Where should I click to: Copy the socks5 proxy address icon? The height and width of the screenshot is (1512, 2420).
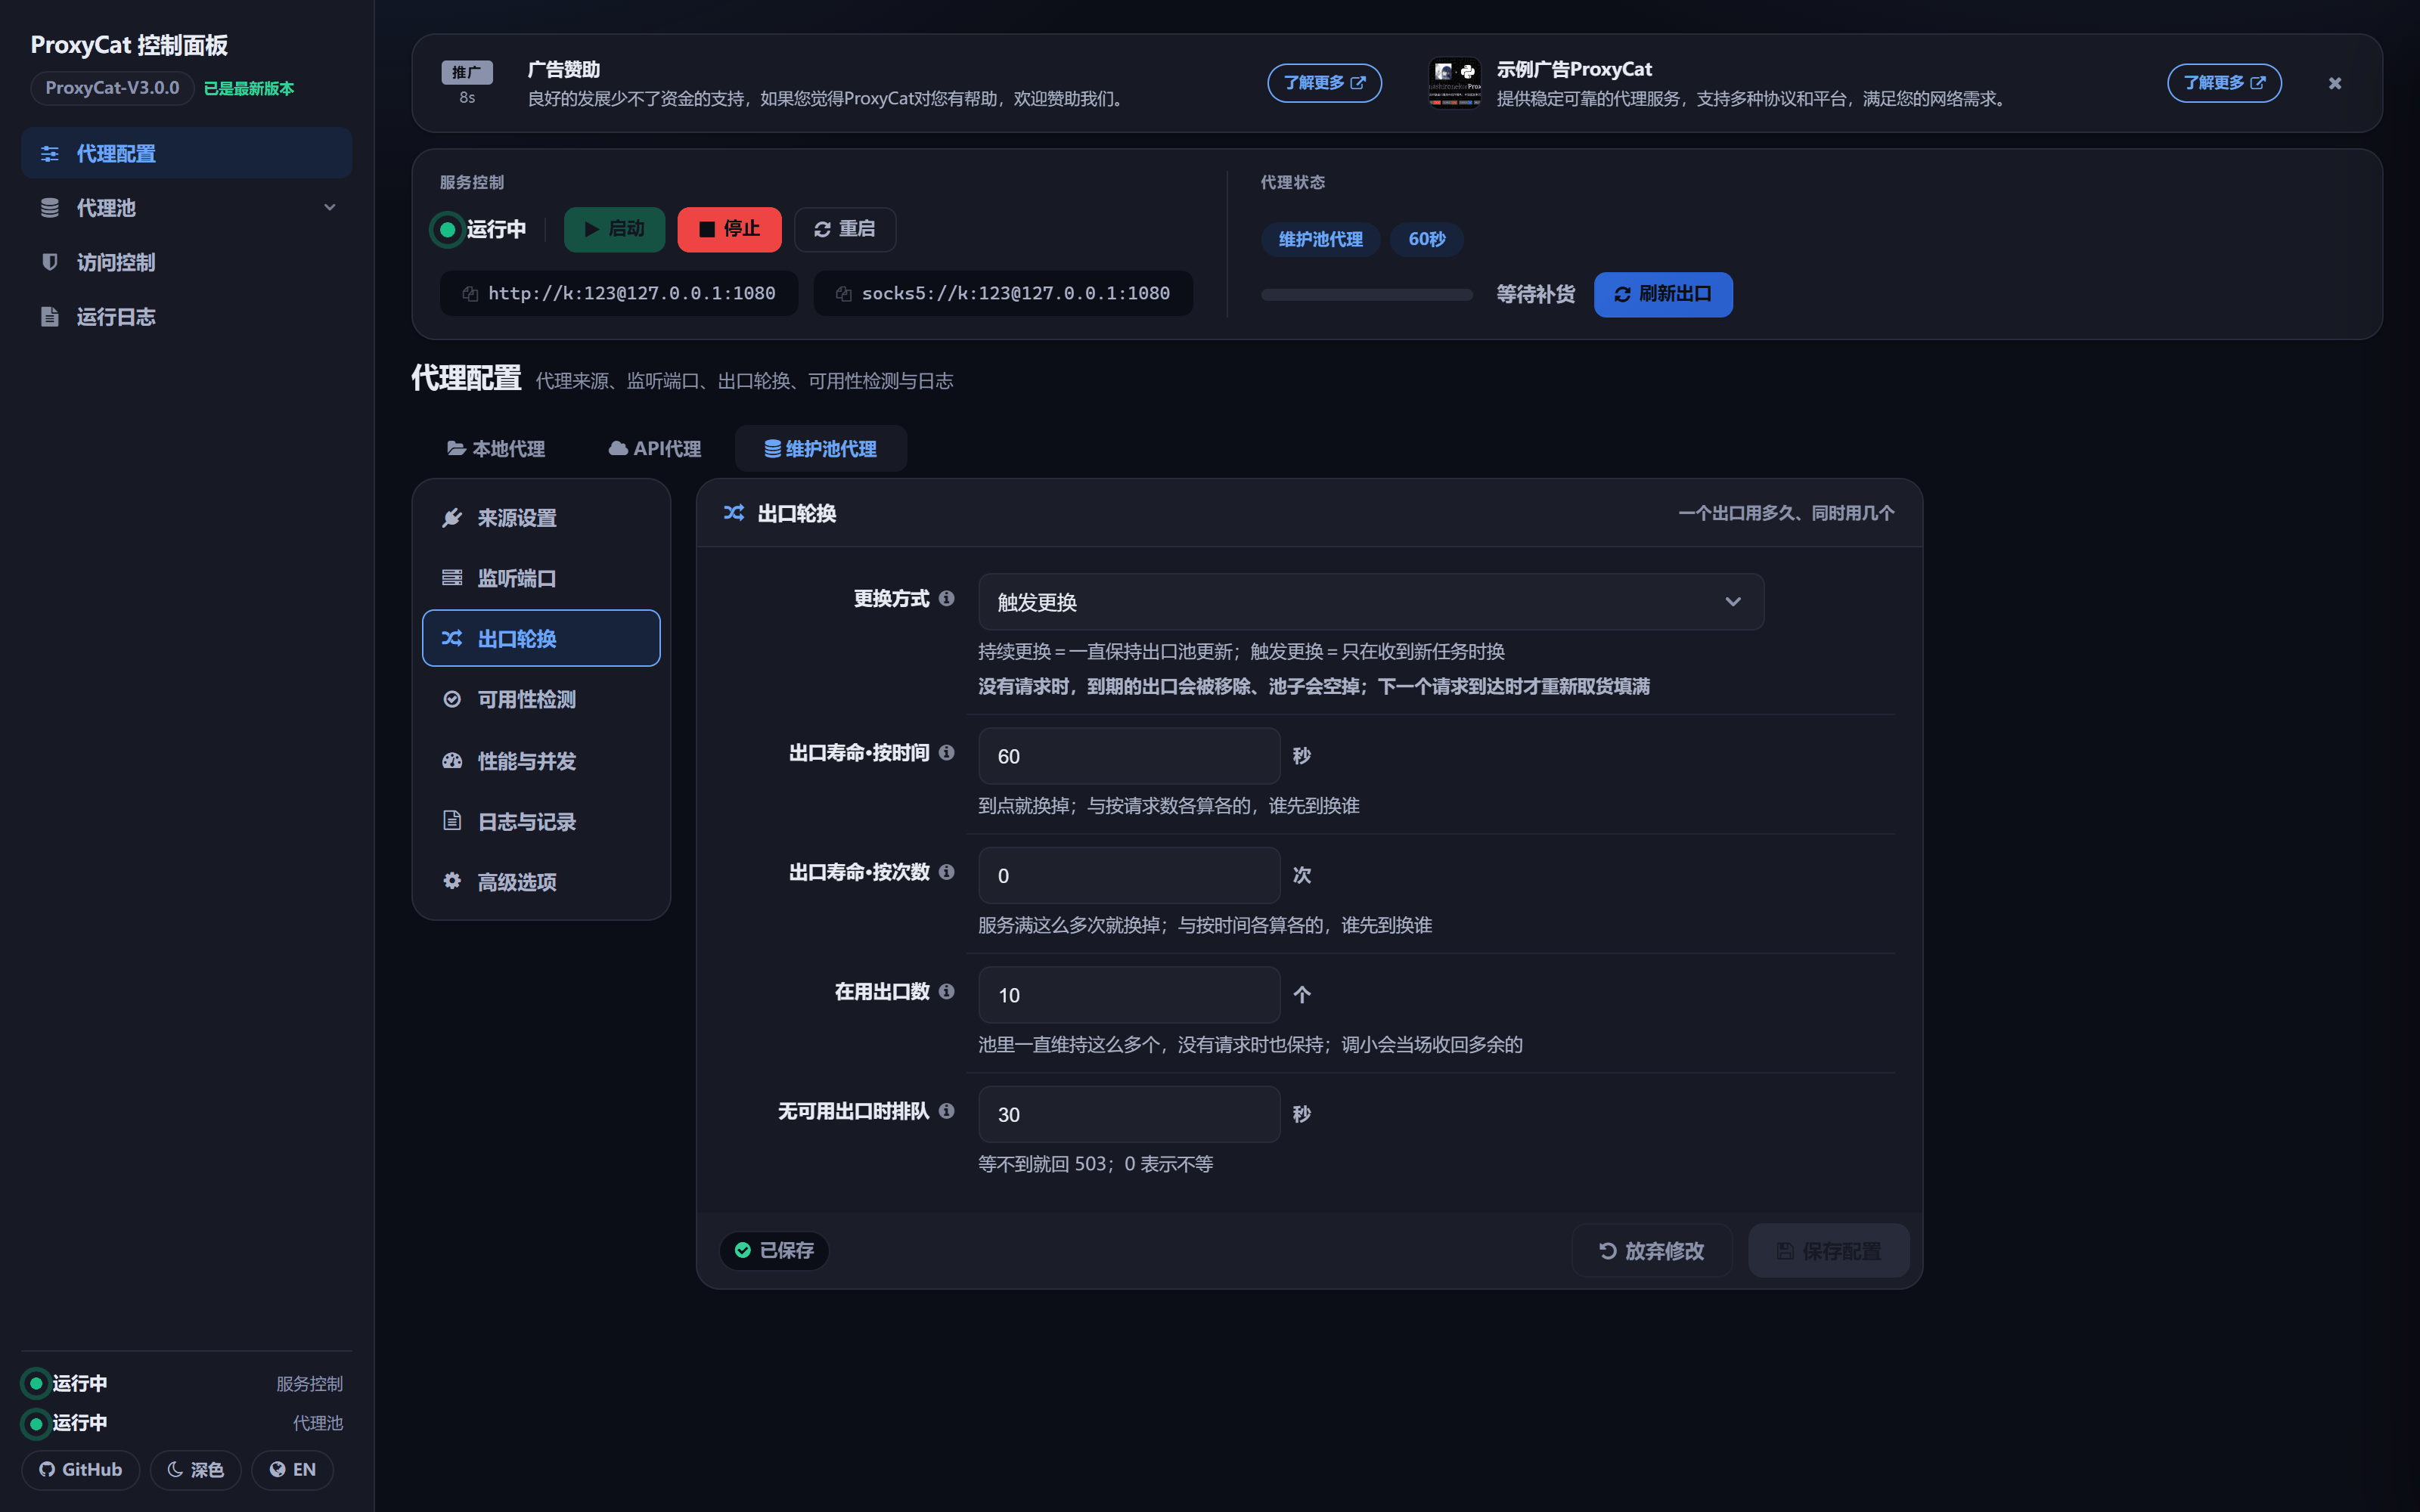point(843,294)
